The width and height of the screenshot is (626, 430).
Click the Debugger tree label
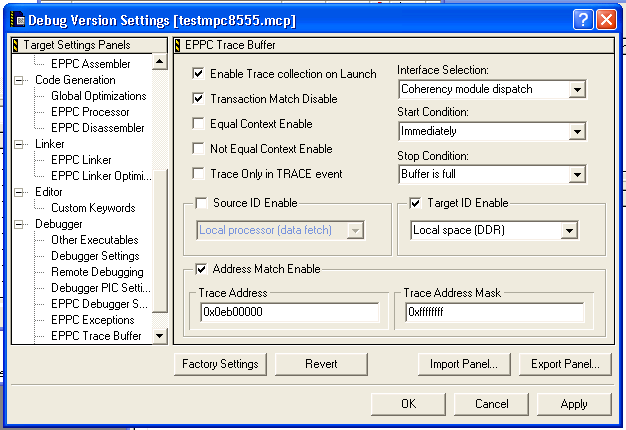point(59,224)
